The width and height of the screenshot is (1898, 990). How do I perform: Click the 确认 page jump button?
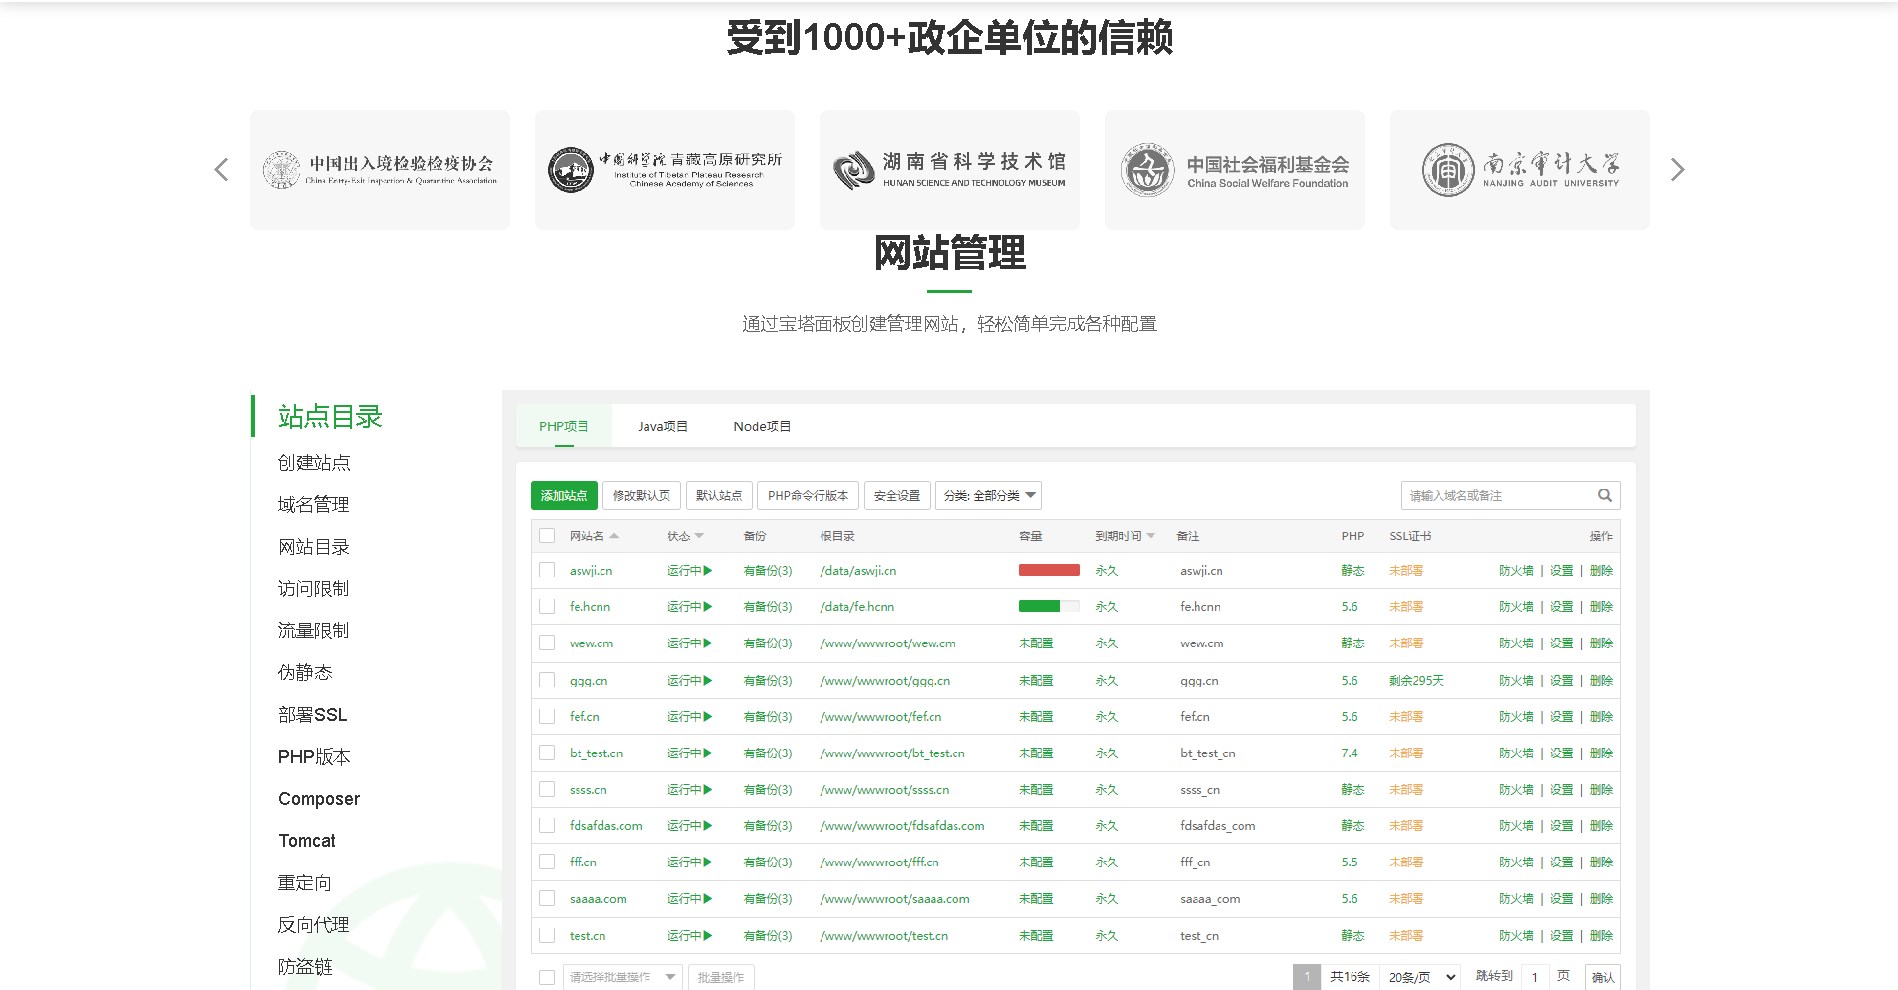point(1603,977)
